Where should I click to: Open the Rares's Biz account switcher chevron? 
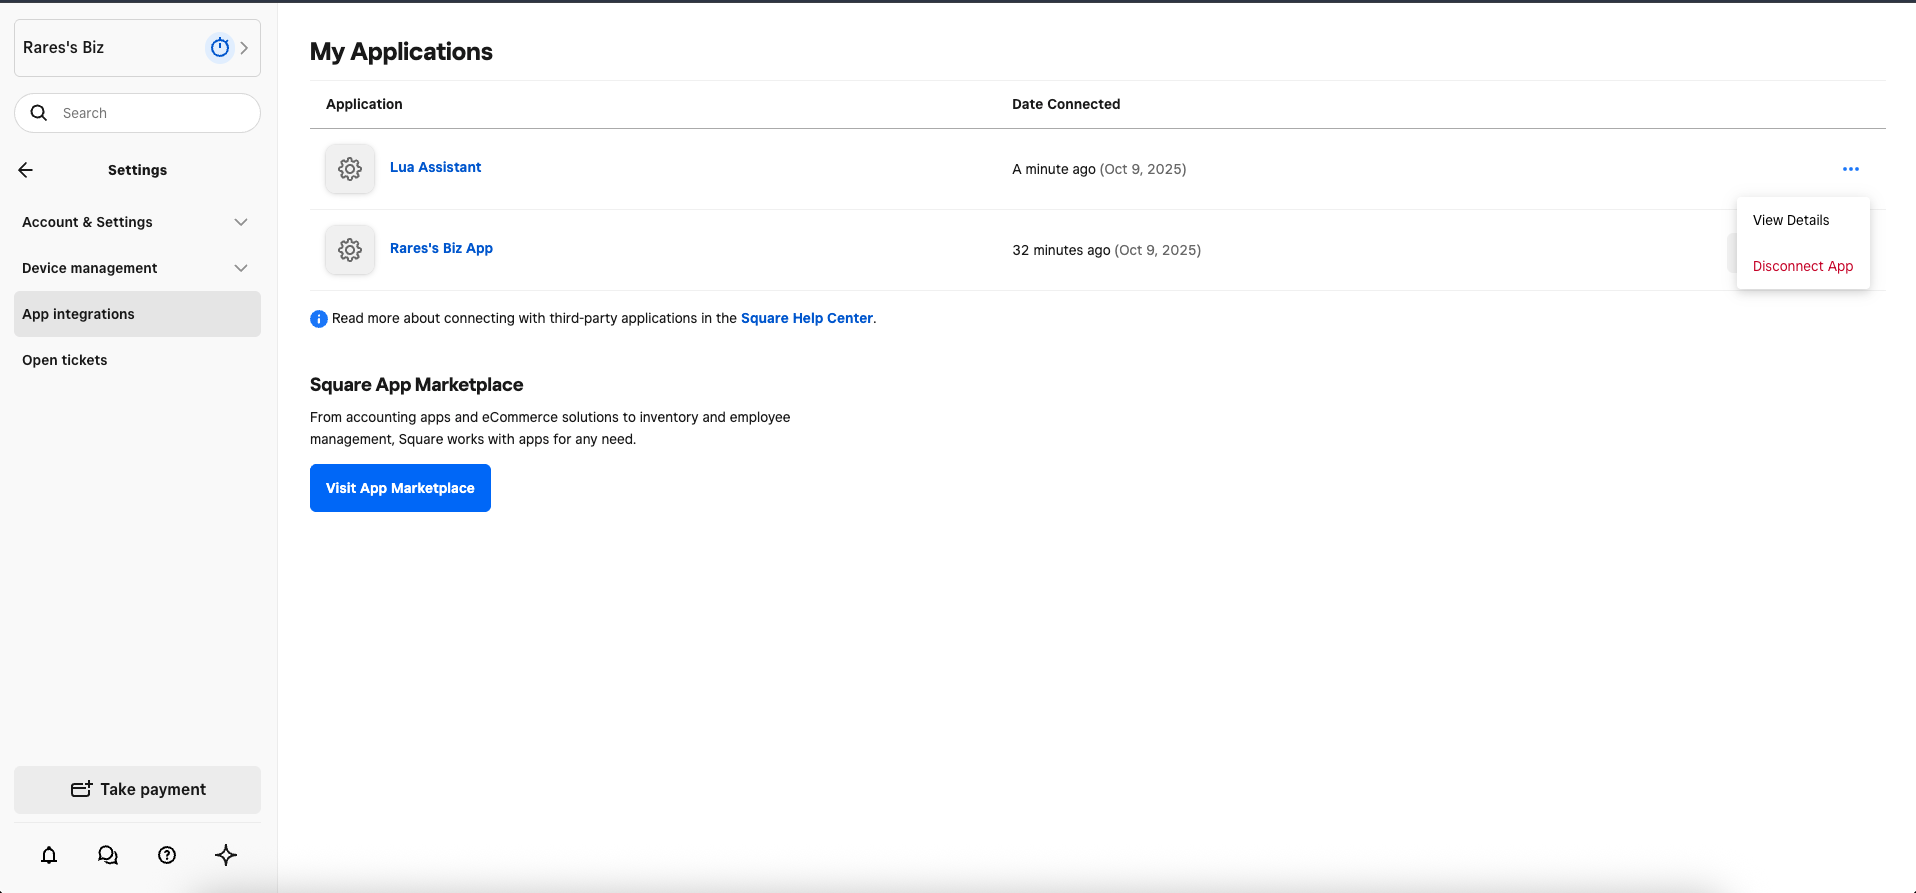point(244,47)
